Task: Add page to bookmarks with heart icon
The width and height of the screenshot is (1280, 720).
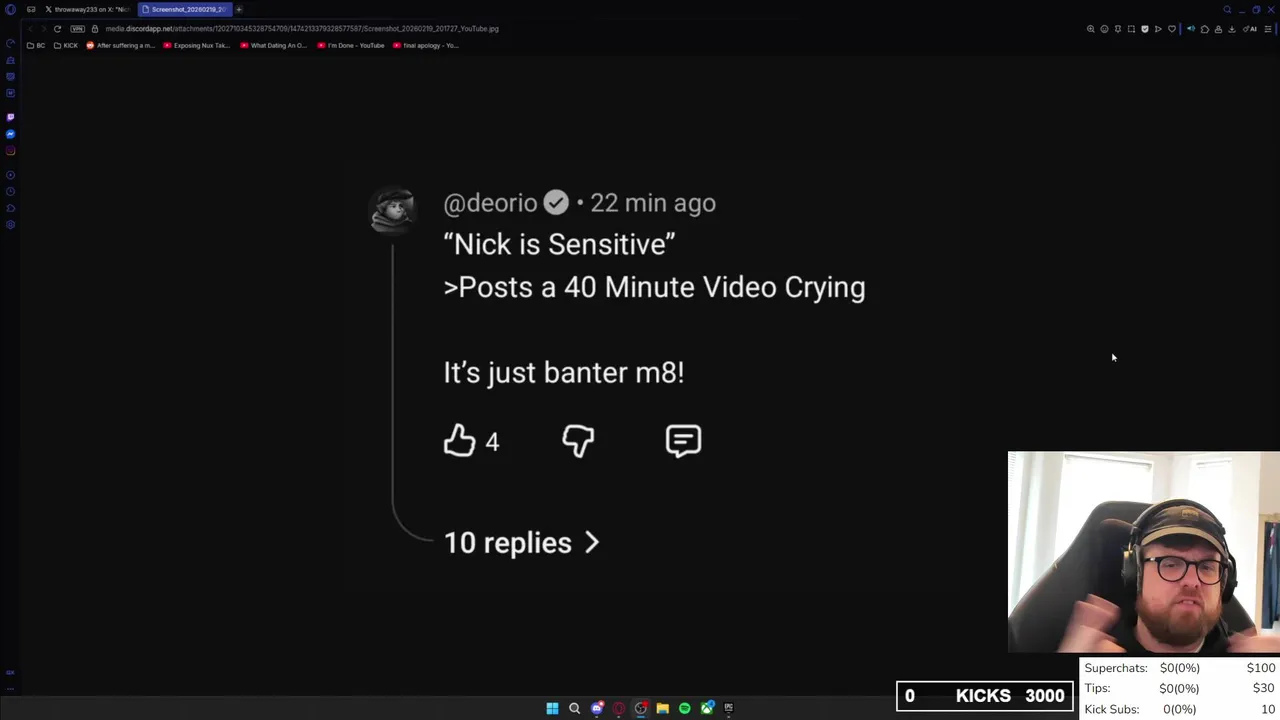Action: (1172, 29)
